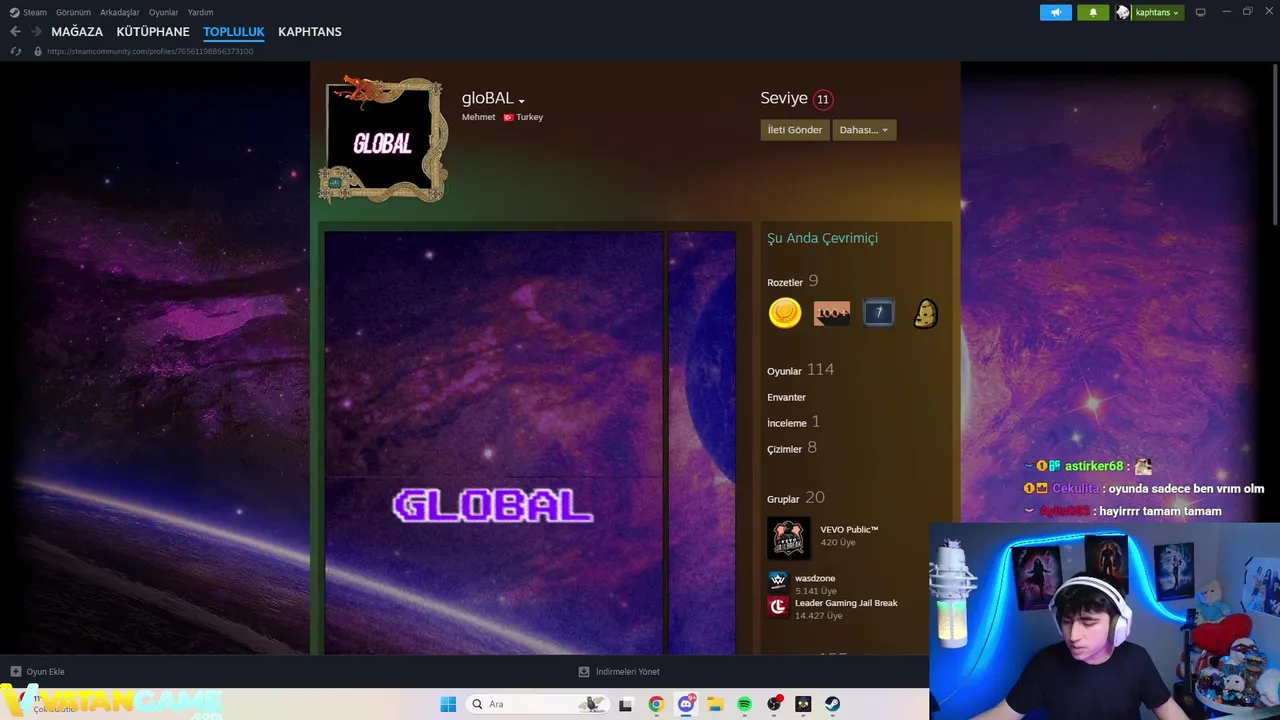Image resolution: width=1280 pixels, height=720 pixels.
Task: Open OBS Studio from taskbar
Action: click(x=774, y=704)
